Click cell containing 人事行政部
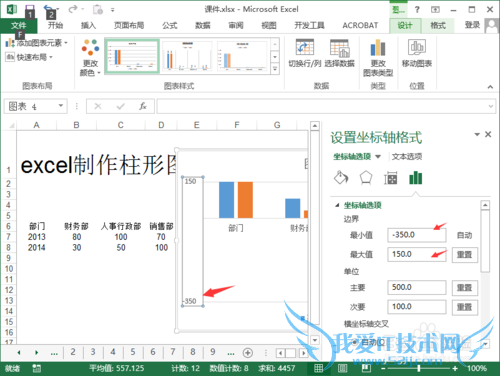This screenshot has height=376, width=500. click(121, 226)
